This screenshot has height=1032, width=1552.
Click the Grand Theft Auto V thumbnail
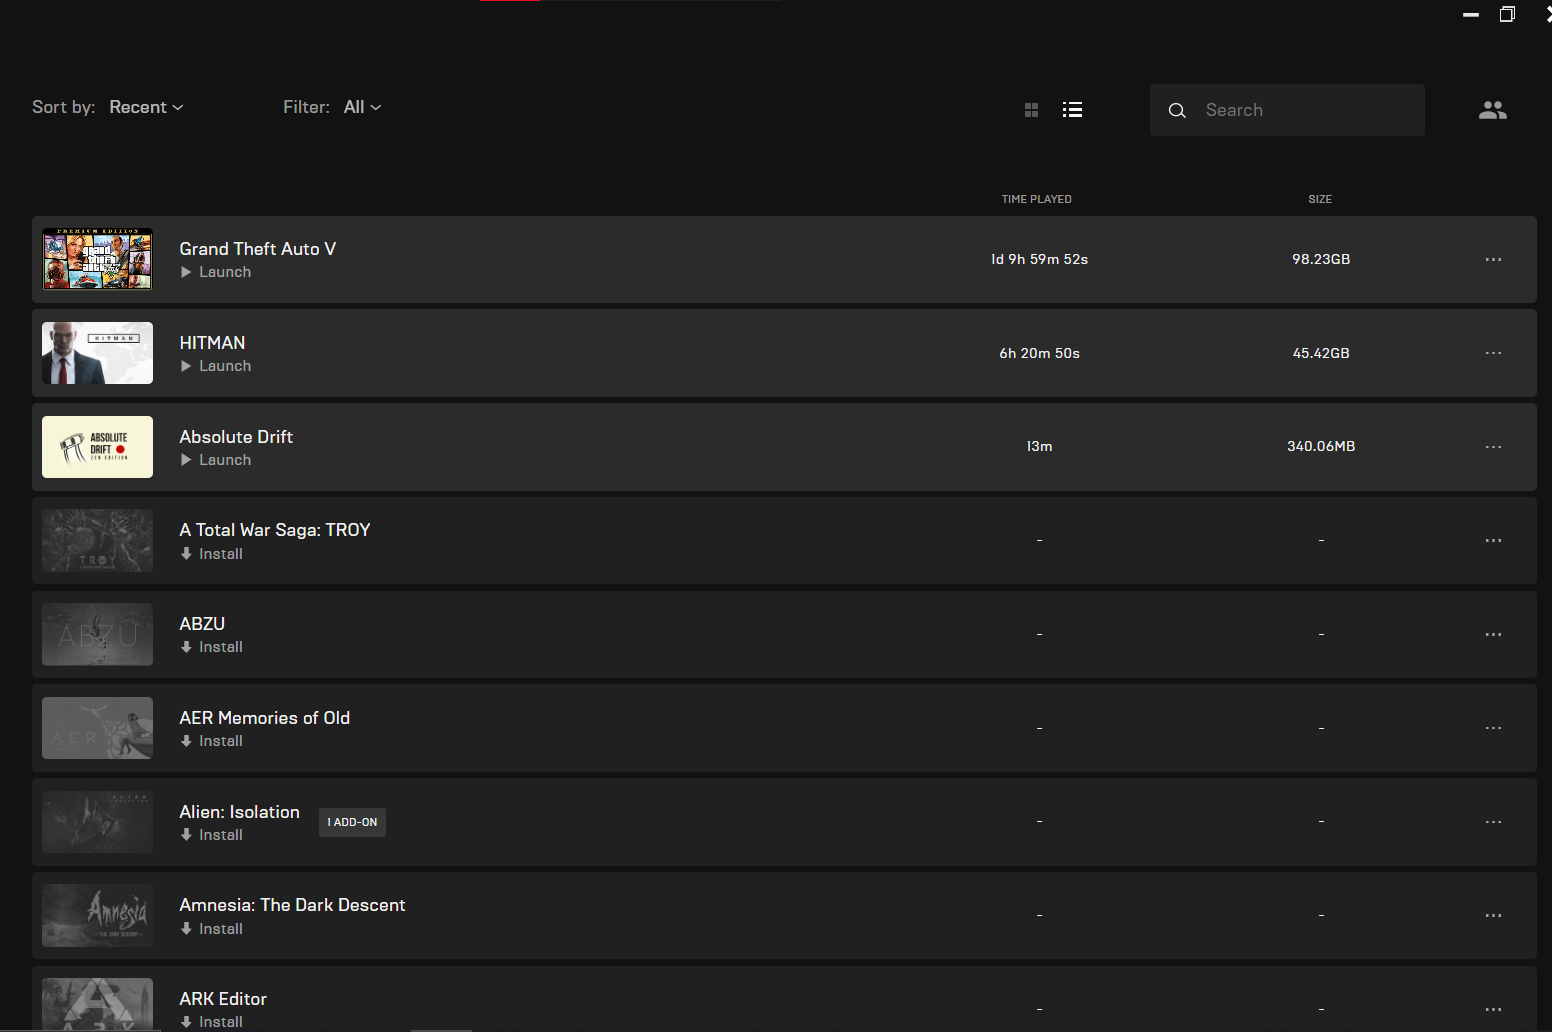[97, 259]
